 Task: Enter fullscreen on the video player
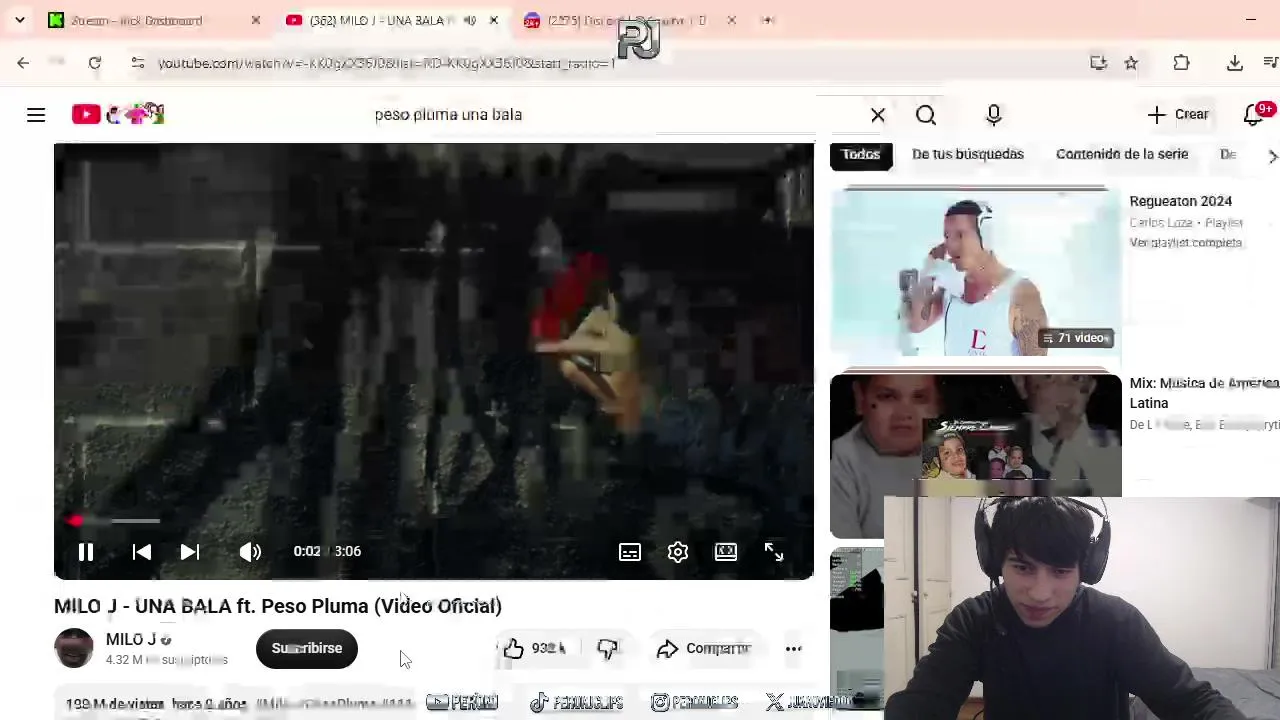(x=774, y=552)
